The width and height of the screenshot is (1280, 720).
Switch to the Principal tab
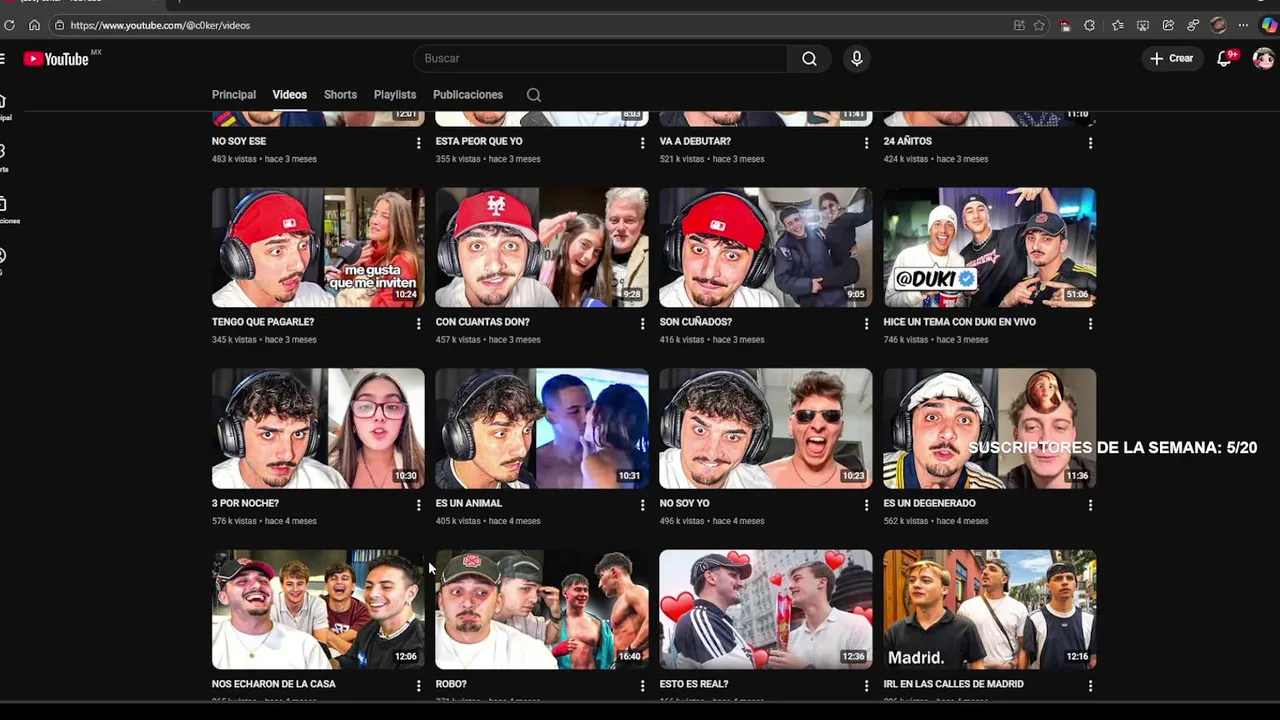coord(234,95)
